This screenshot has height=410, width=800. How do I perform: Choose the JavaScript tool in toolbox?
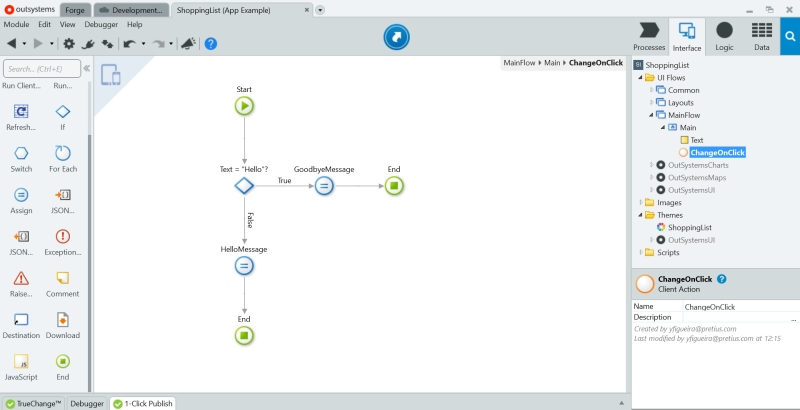pos(21,367)
